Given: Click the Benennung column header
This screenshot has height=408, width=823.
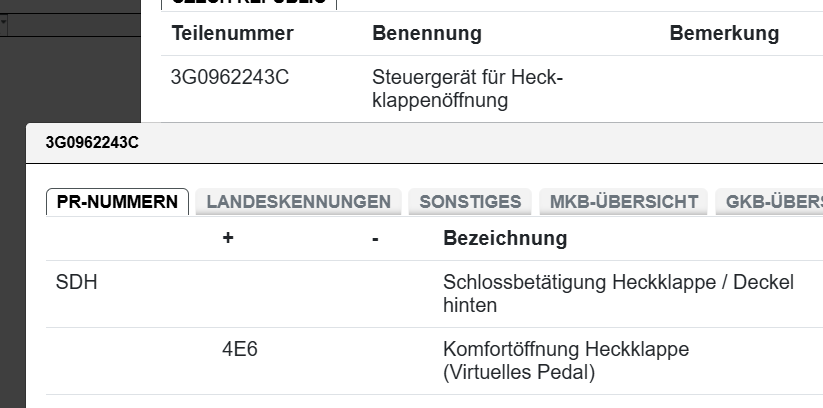Looking at the screenshot, I should click(426, 34).
